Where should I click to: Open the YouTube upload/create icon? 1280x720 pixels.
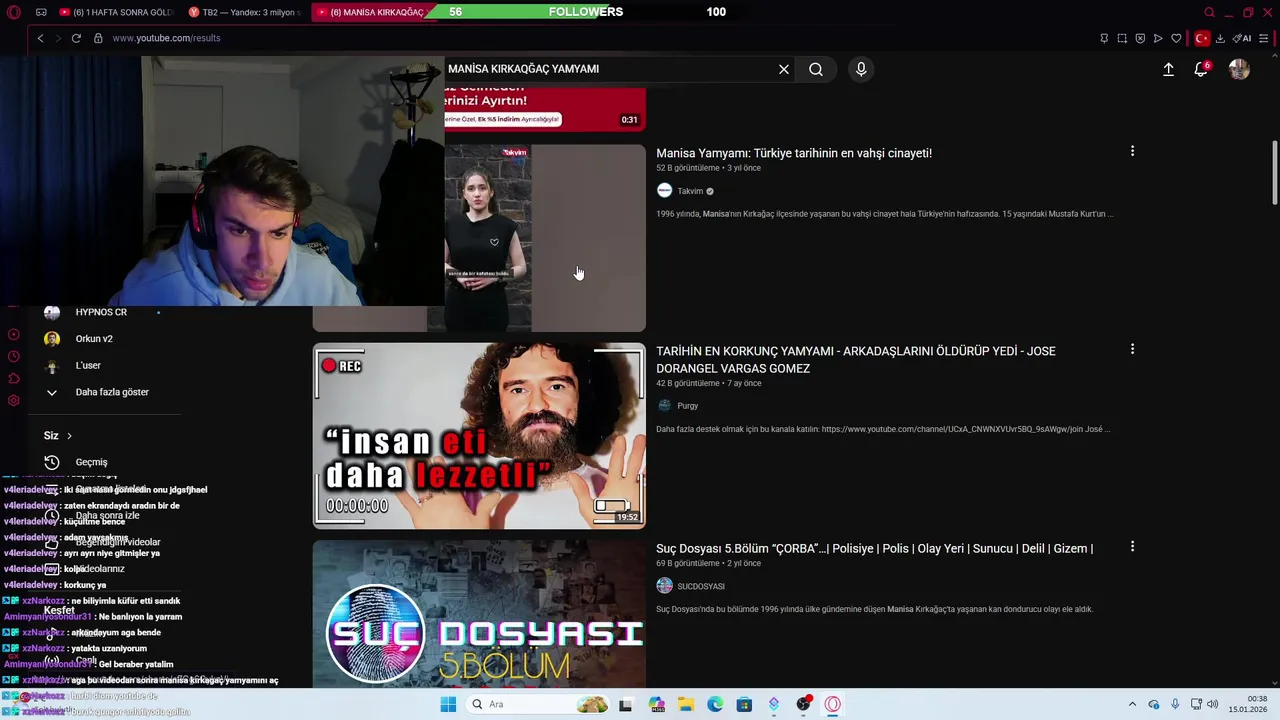pyautogui.click(x=1168, y=69)
